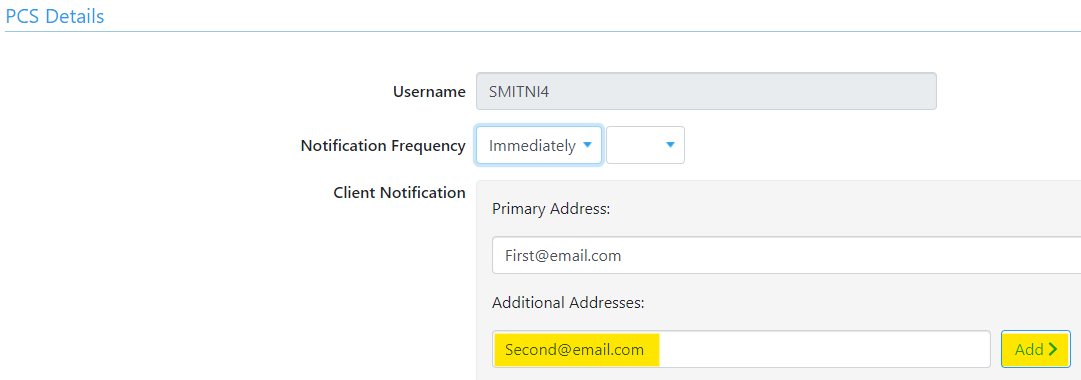Click the green chevron on Add button
Image resolution: width=1081 pixels, height=380 pixels.
tap(1052, 350)
